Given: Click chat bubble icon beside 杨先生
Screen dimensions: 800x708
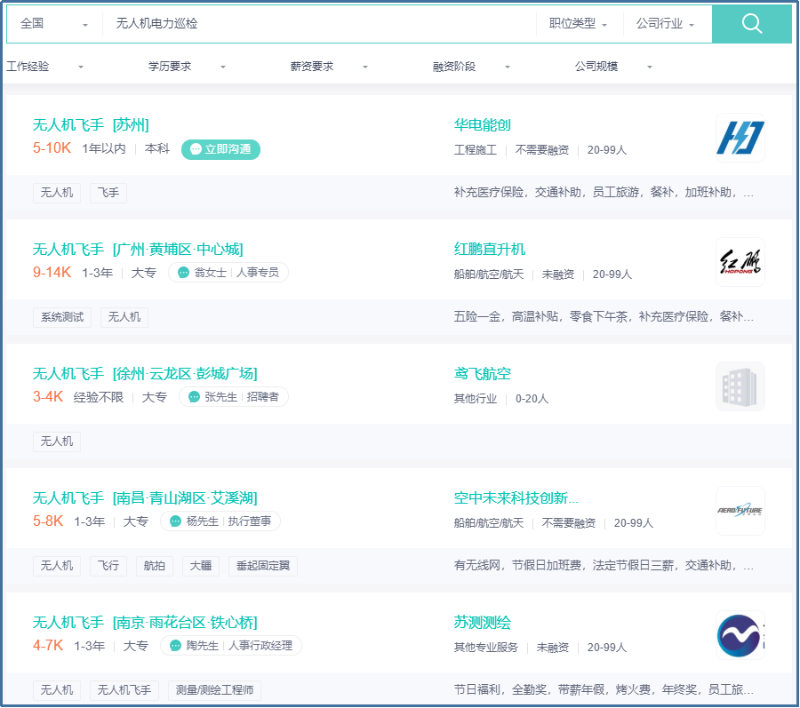Looking at the screenshot, I should click(175, 521).
